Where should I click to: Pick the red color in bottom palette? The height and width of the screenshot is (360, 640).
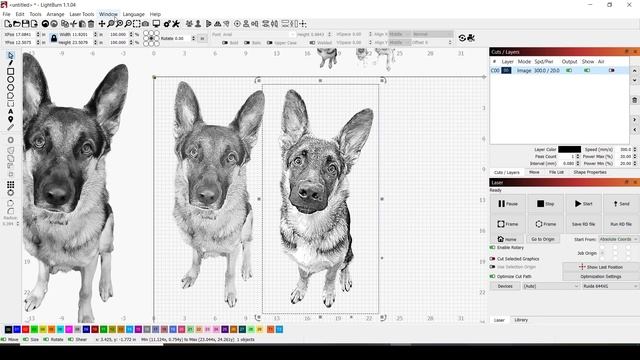tap(26, 329)
